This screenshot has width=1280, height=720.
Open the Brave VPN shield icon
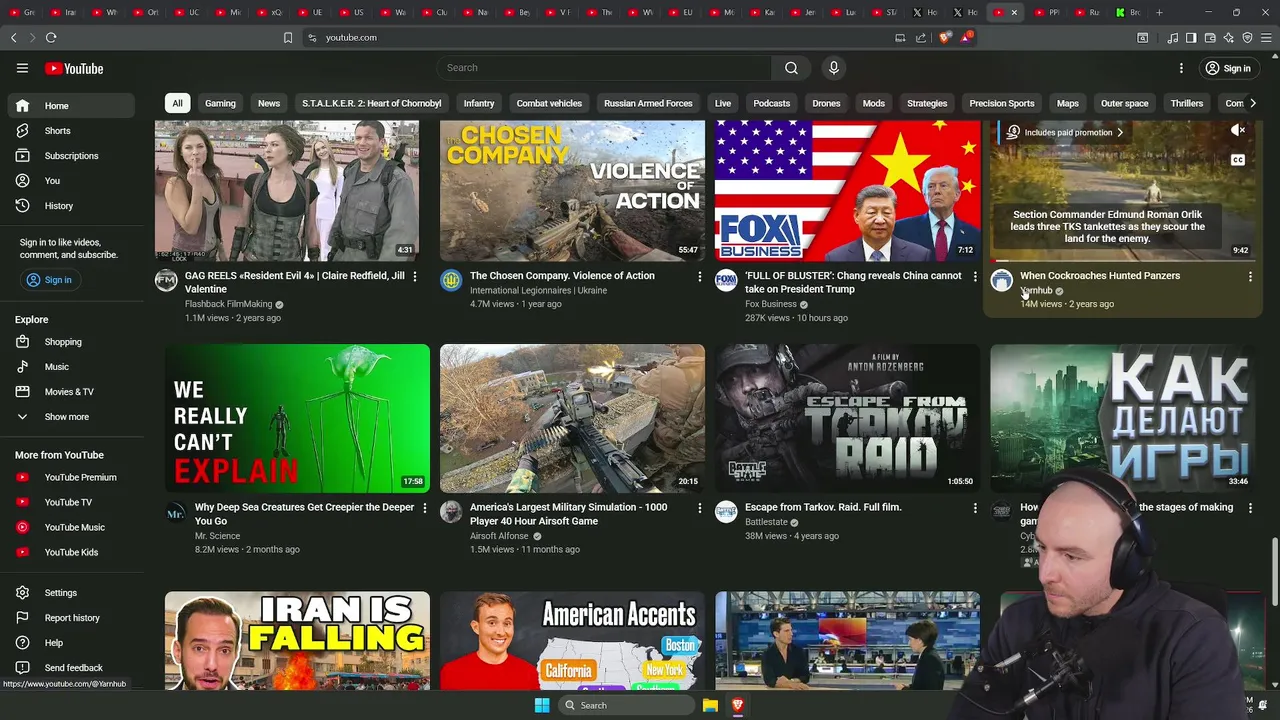tap(1247, 37)
